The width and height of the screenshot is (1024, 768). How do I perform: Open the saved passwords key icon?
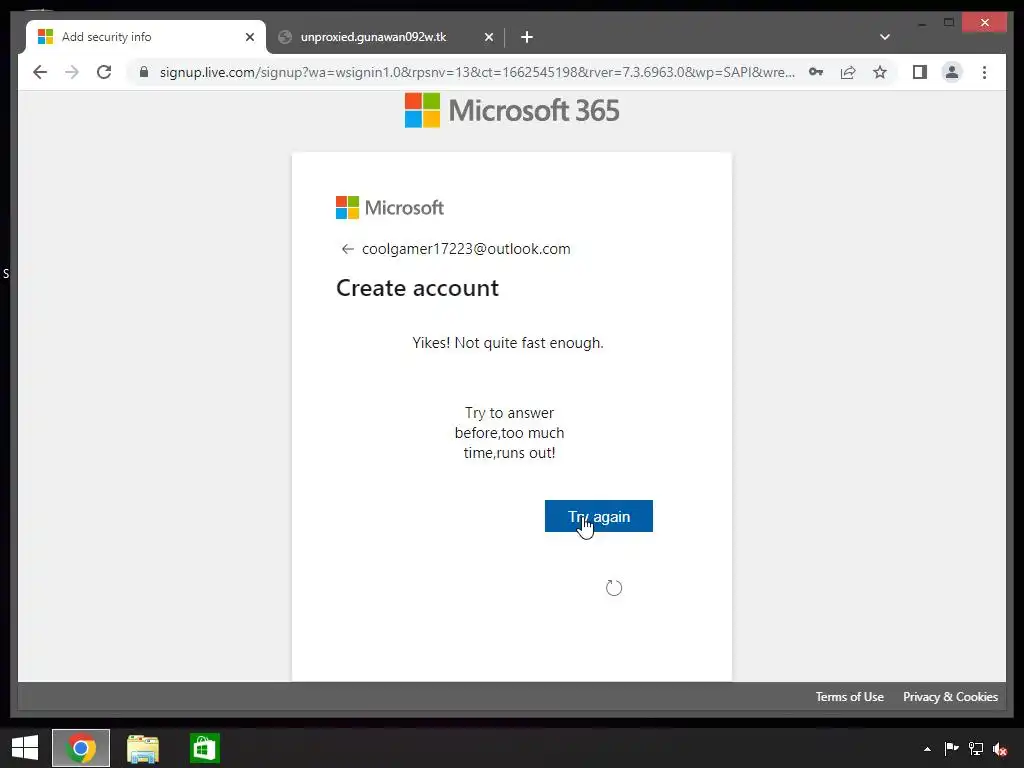(816, 72)
